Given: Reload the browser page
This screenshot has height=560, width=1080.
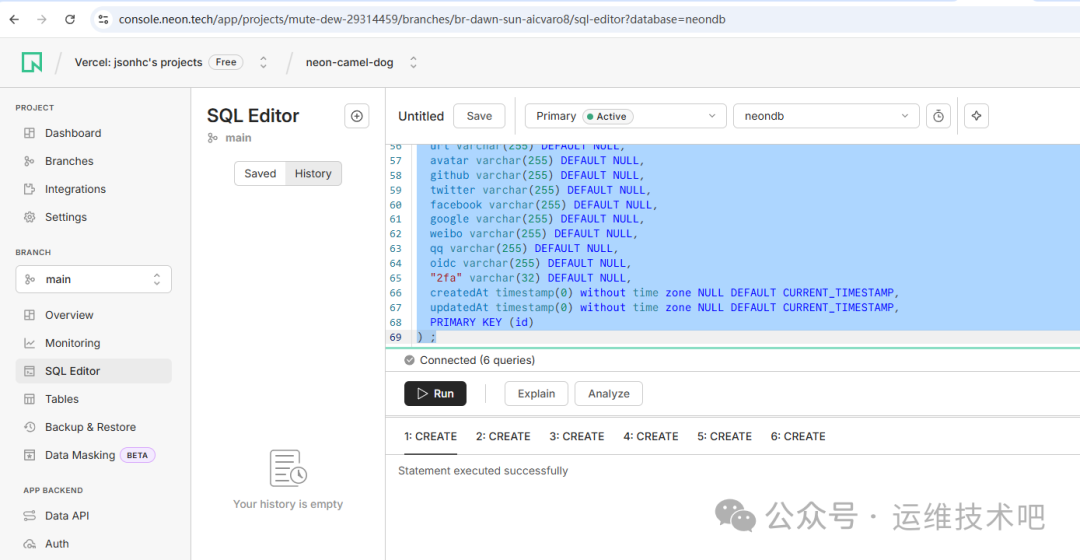Looking at the screenshot, I should [70, 19].
